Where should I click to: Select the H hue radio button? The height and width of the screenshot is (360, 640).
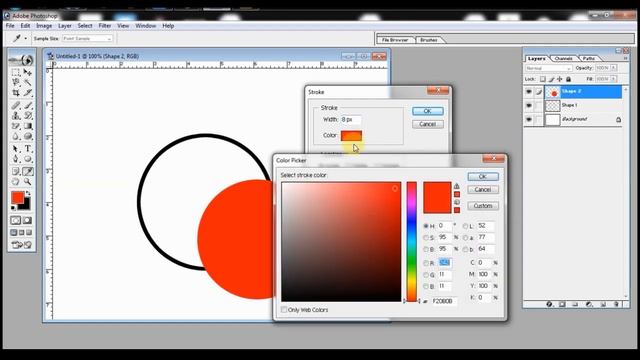[426, 226]
